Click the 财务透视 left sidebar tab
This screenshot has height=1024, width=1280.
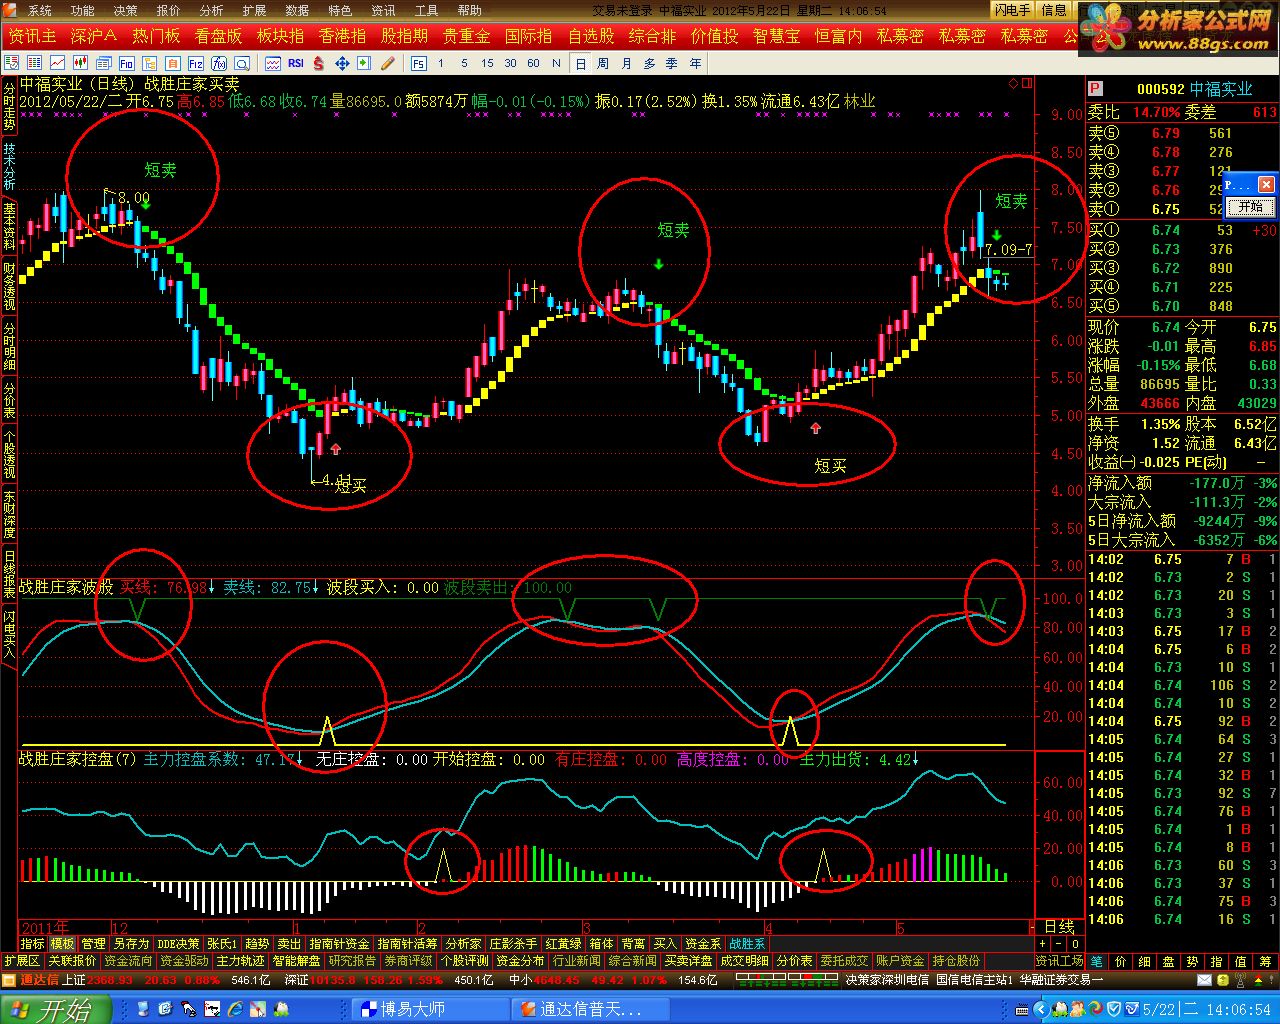coord(9,287)
